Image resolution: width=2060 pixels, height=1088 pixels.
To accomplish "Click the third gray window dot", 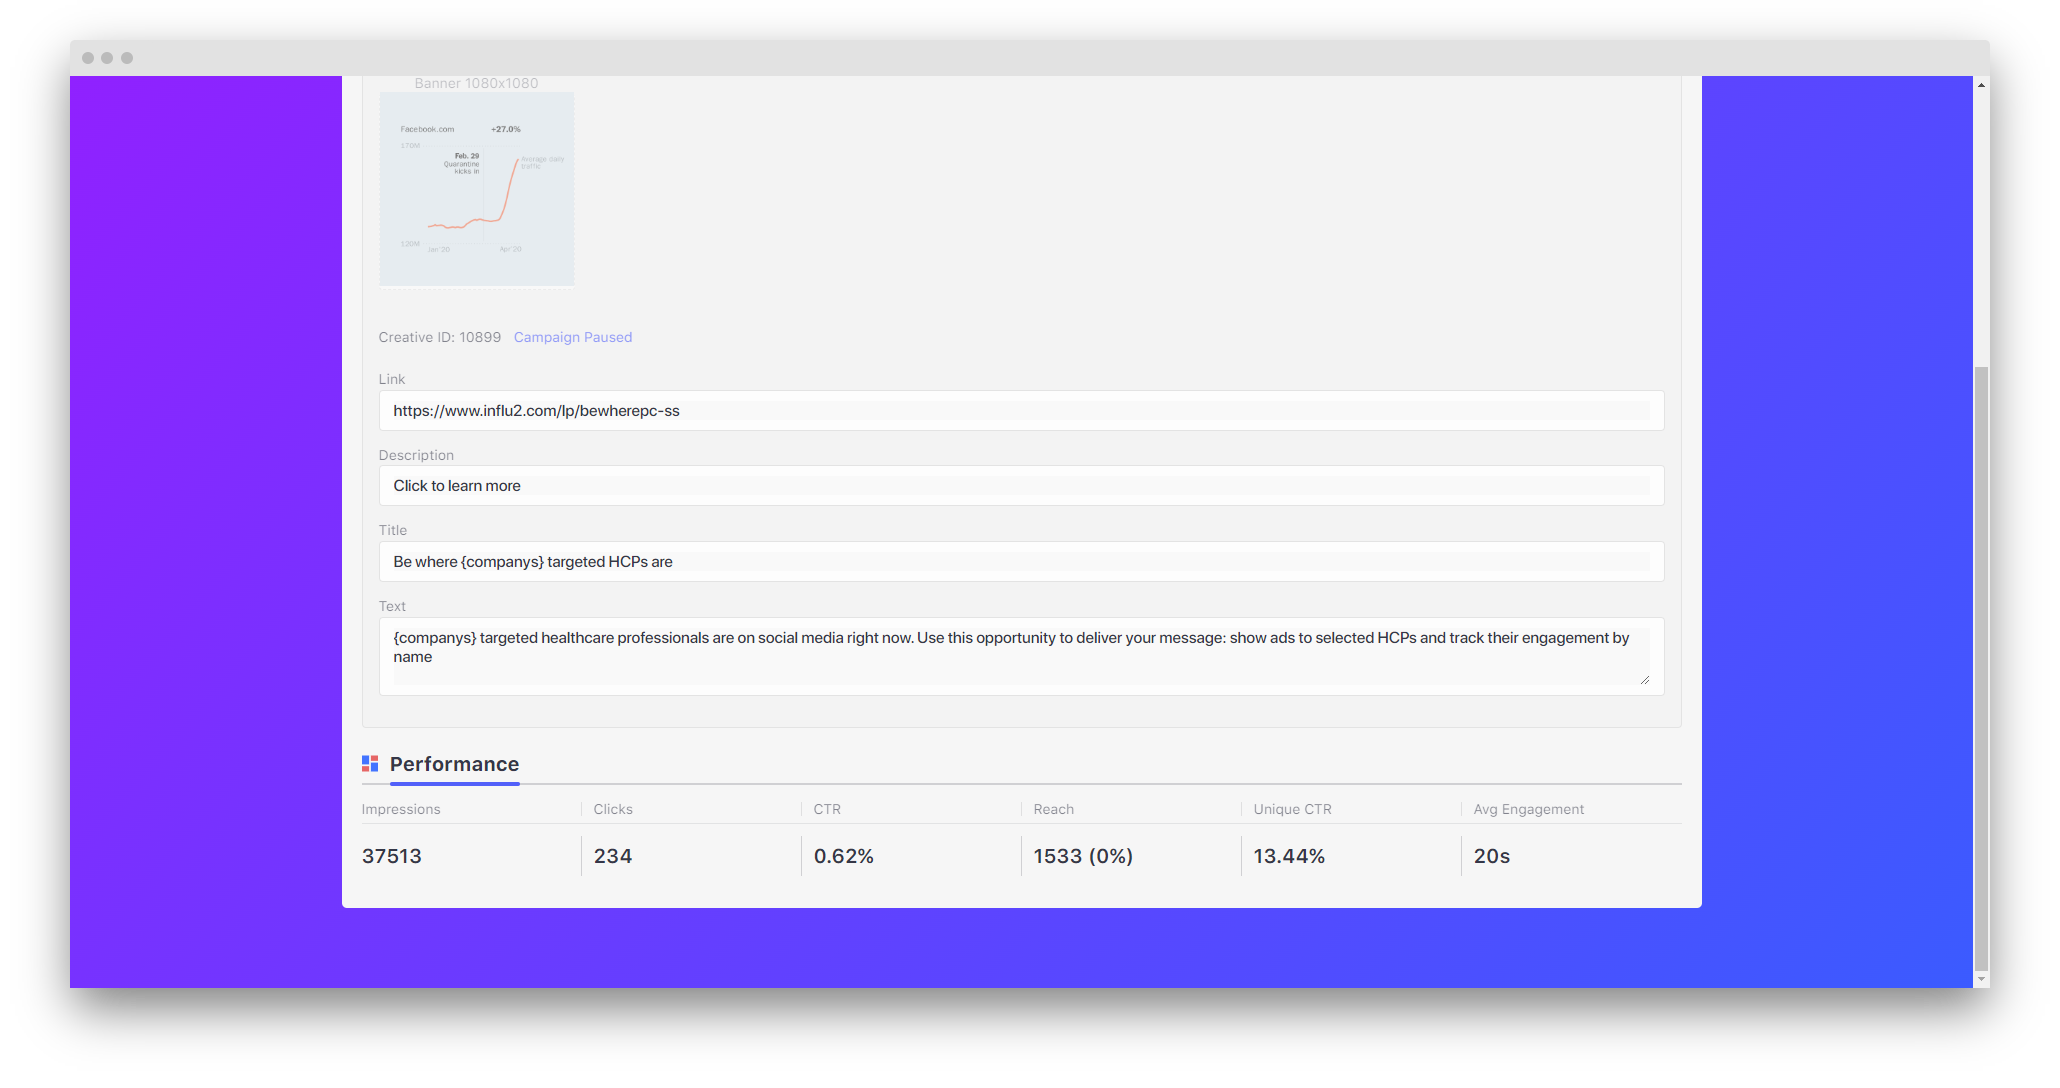I will click(x=127, y=58).
